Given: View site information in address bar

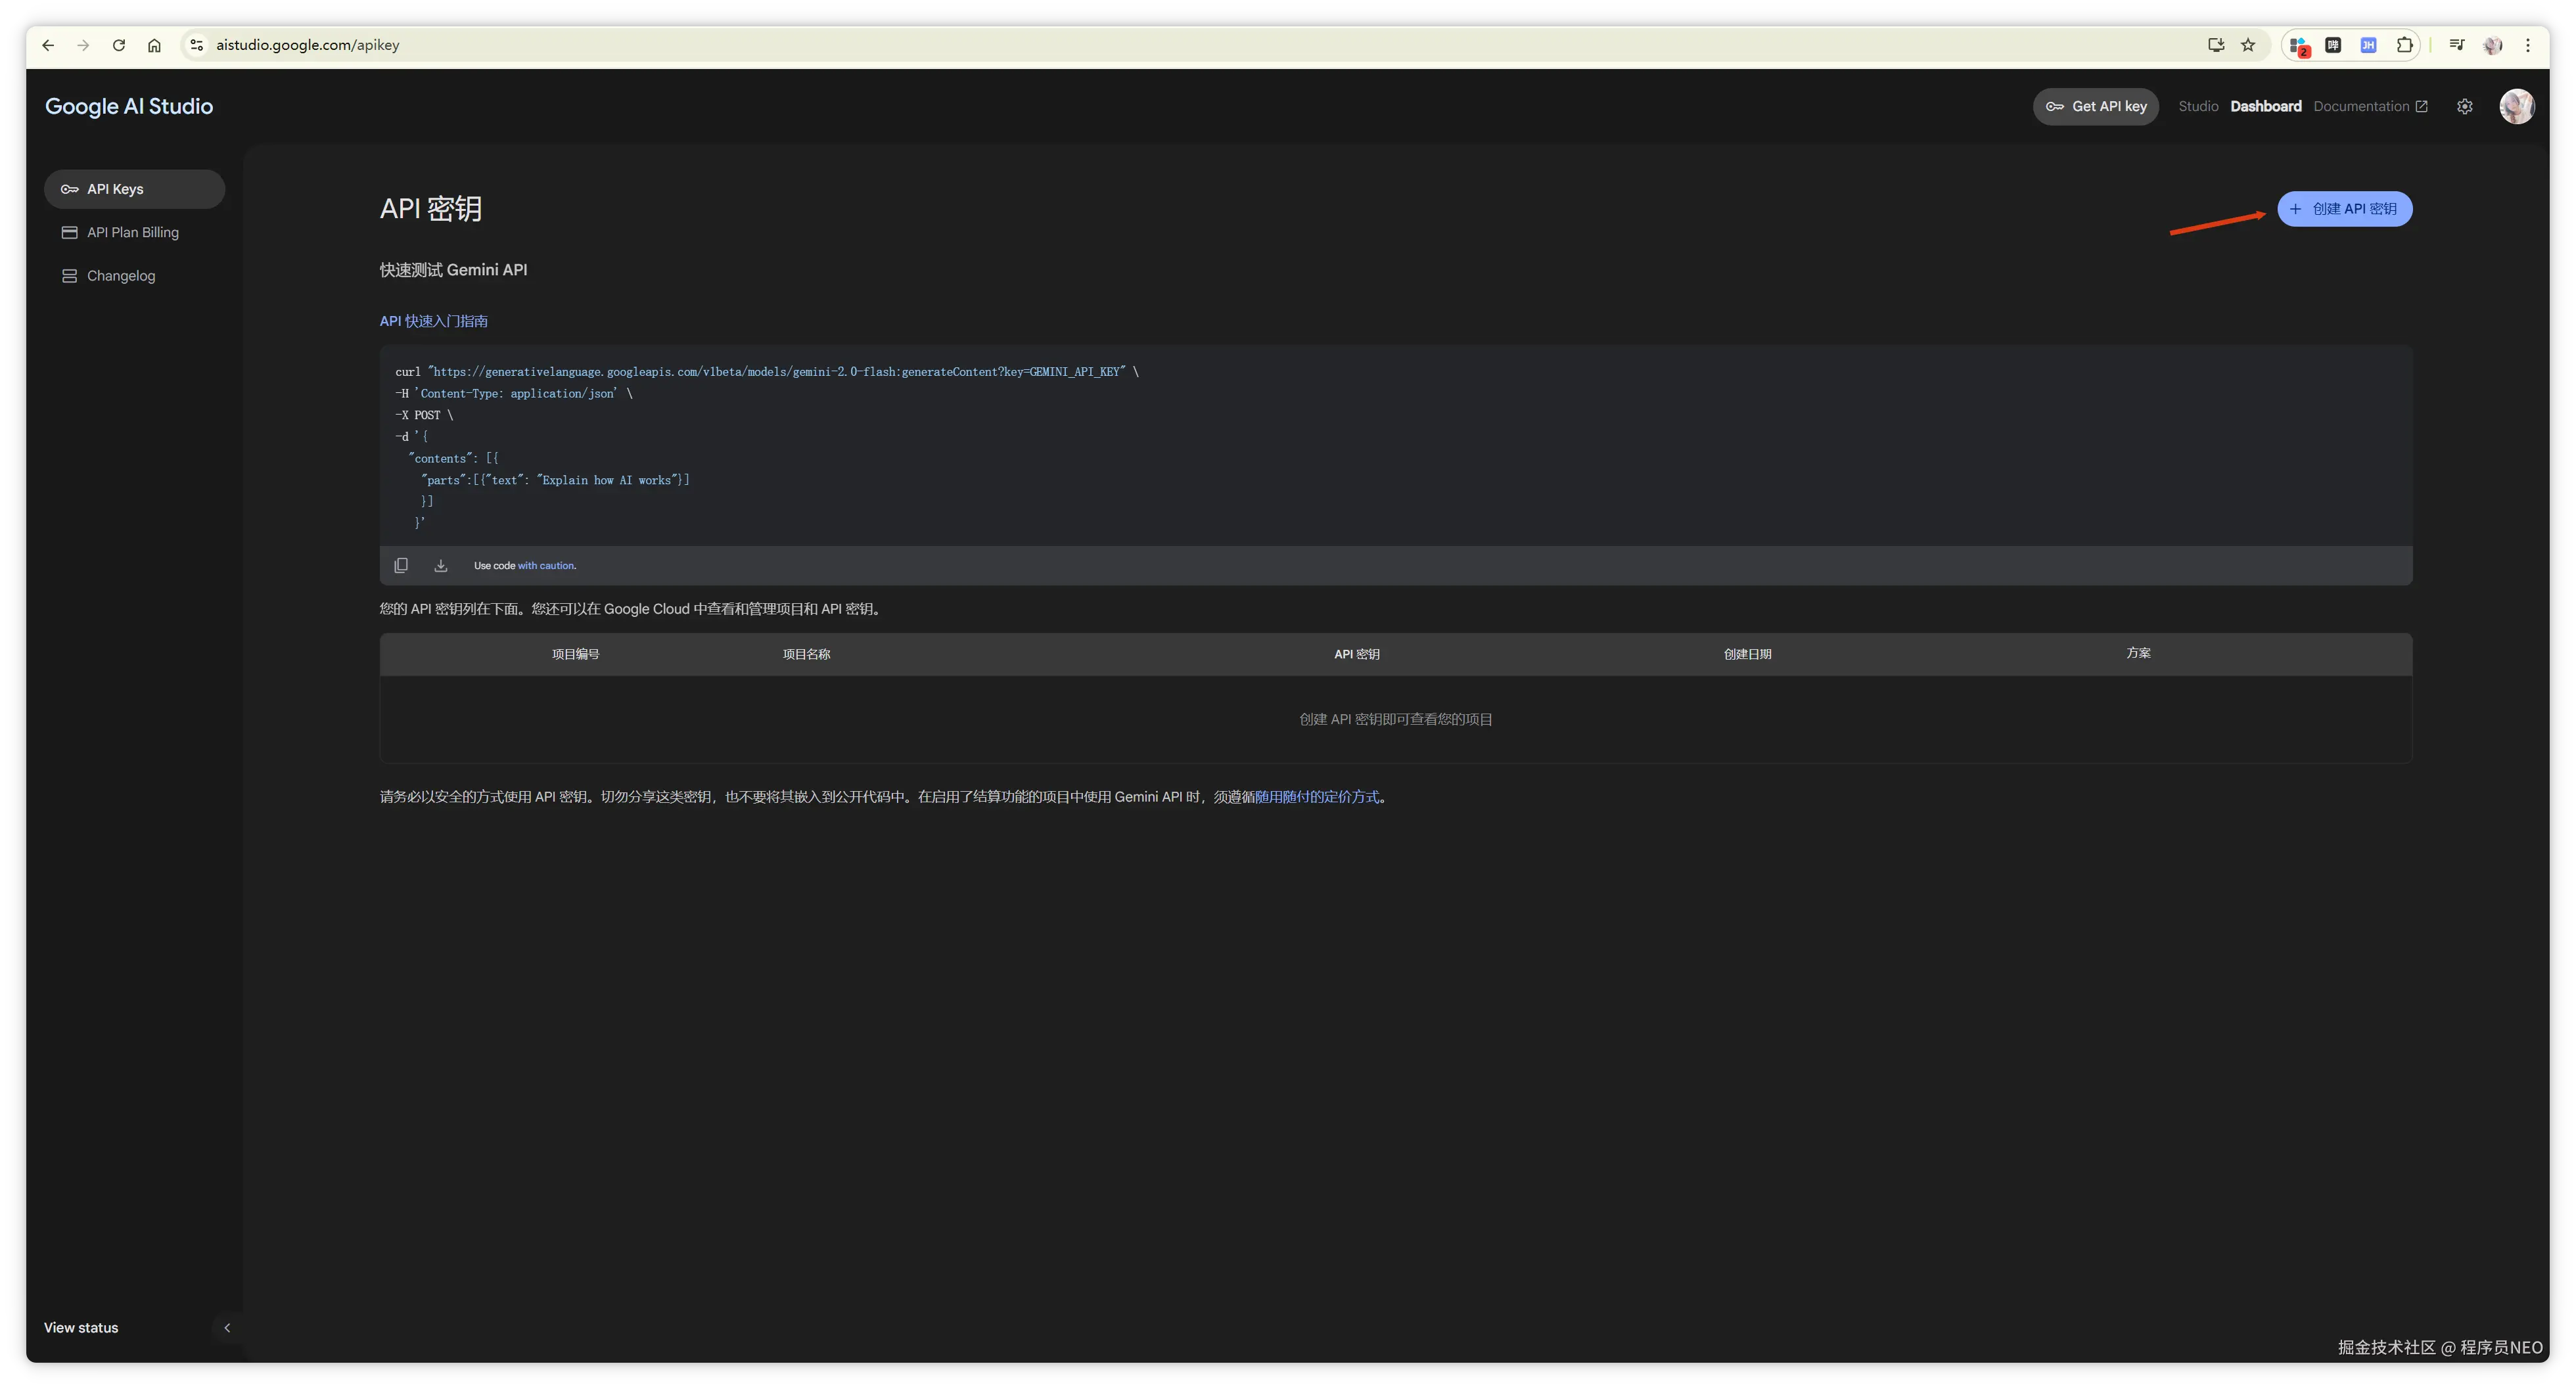Looking at the screenshot, I should click(x=197, y=45).
